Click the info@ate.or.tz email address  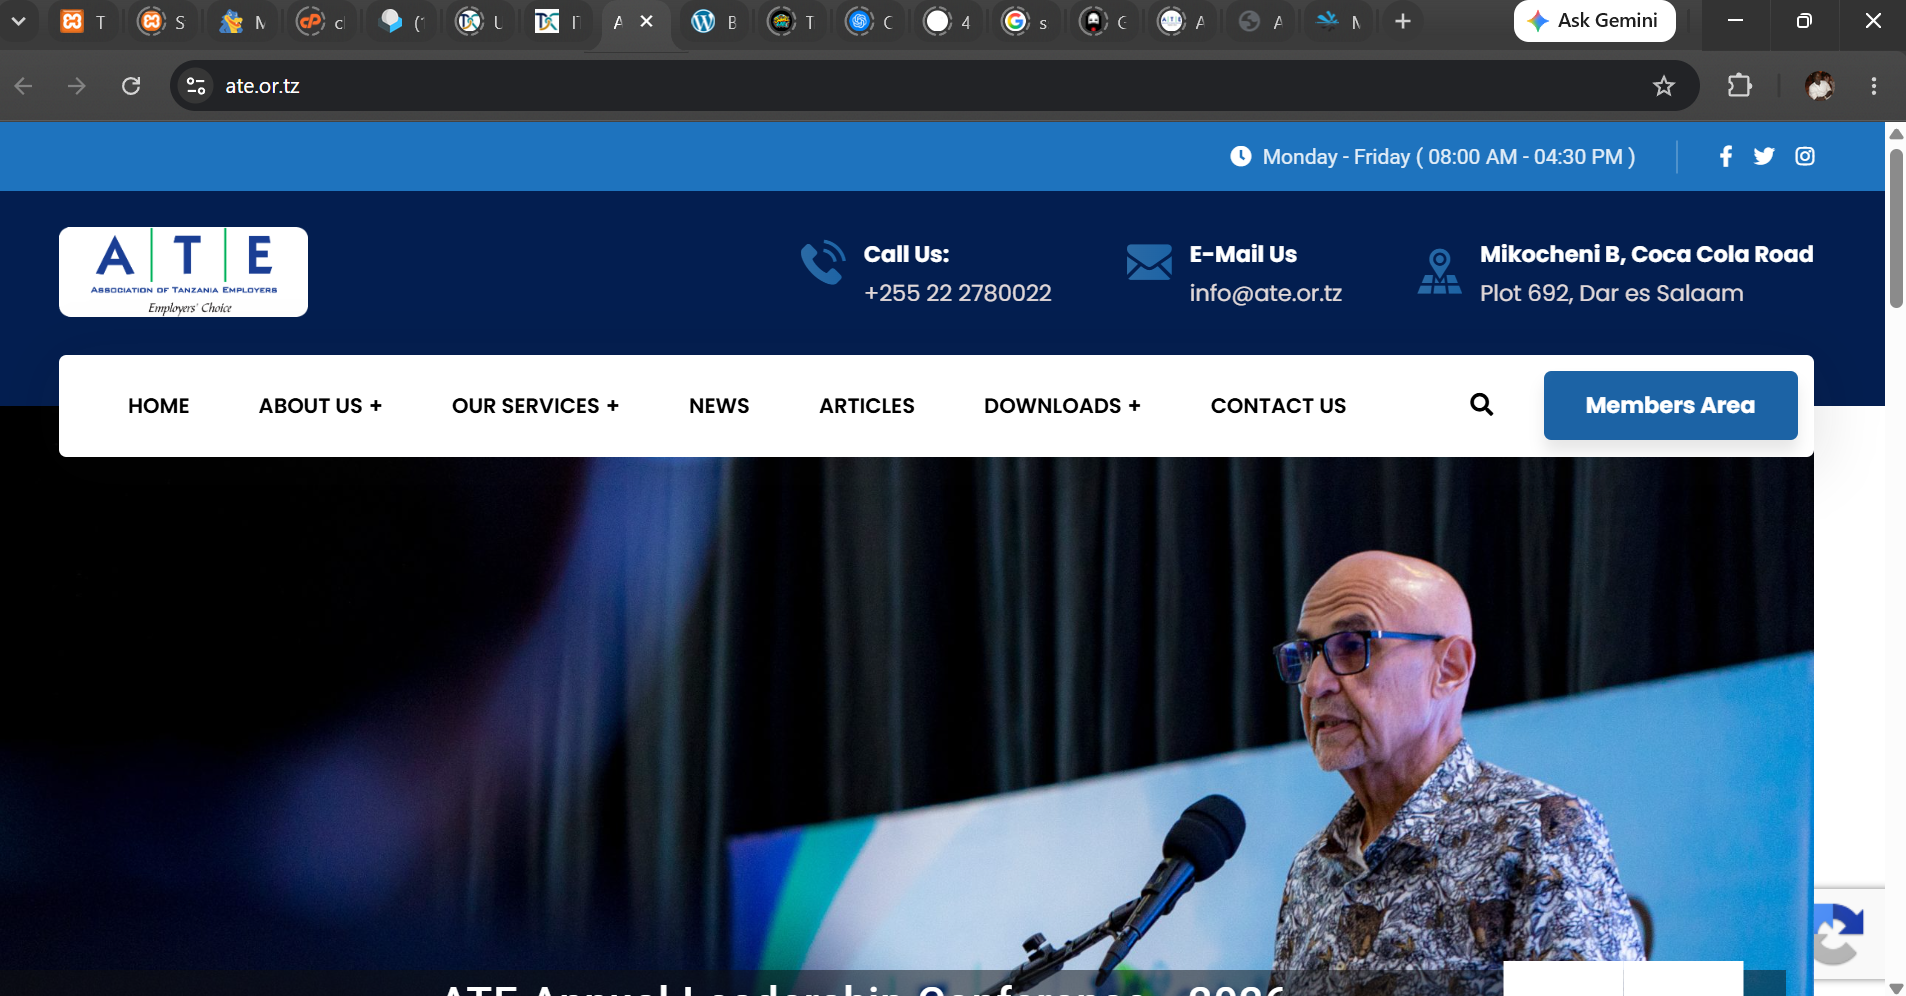(x=1265, y=293)
